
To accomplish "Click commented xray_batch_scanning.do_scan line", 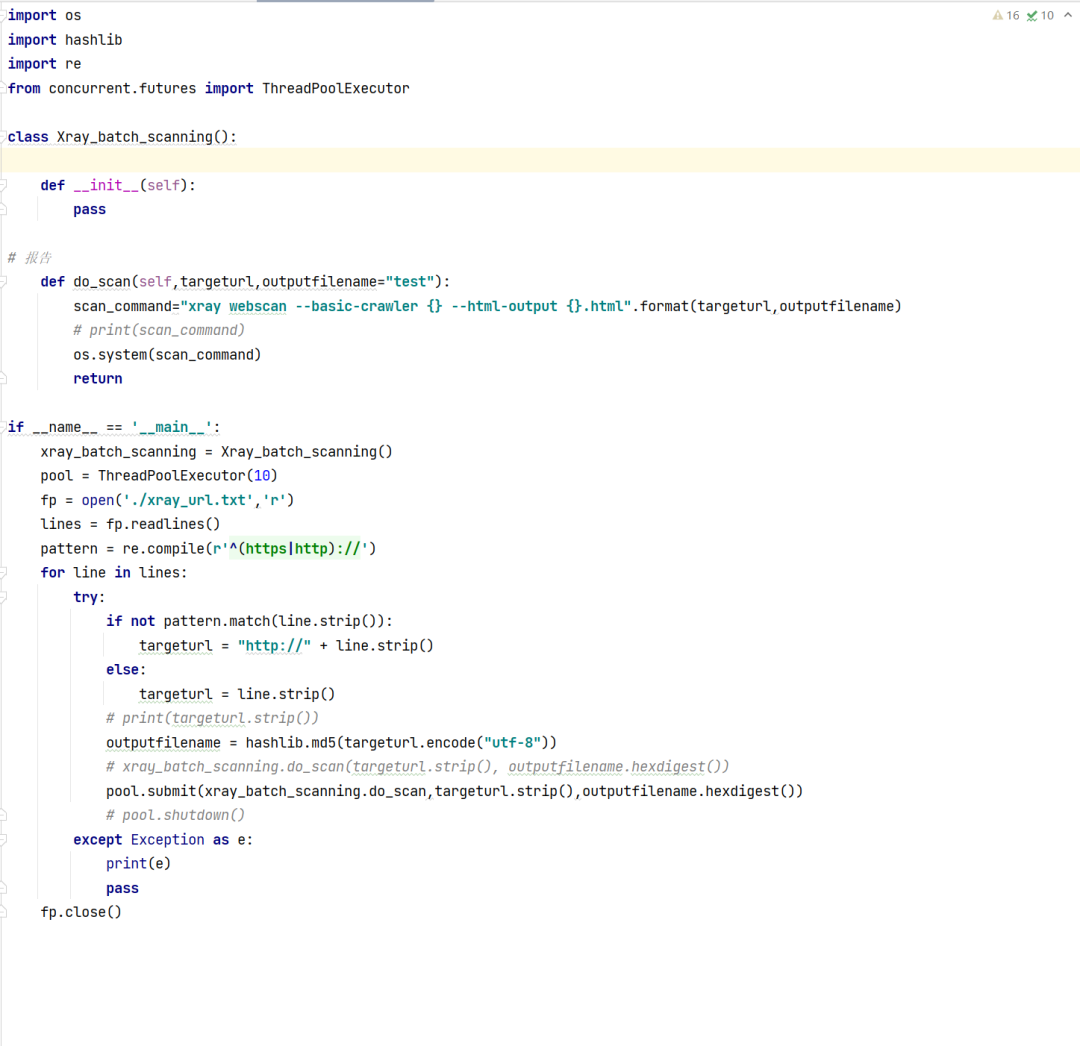I will pos(417,766).
